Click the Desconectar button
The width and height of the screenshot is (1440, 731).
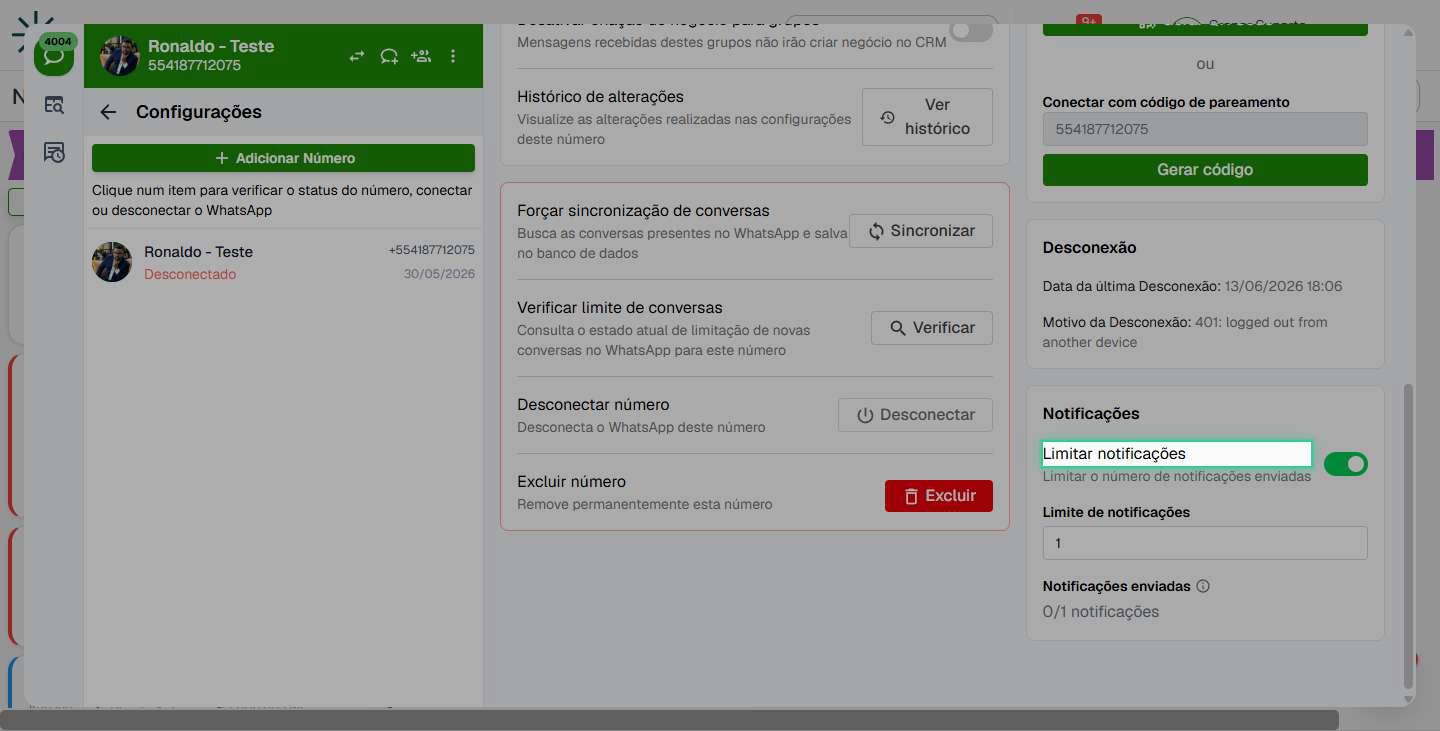(915, 415)
